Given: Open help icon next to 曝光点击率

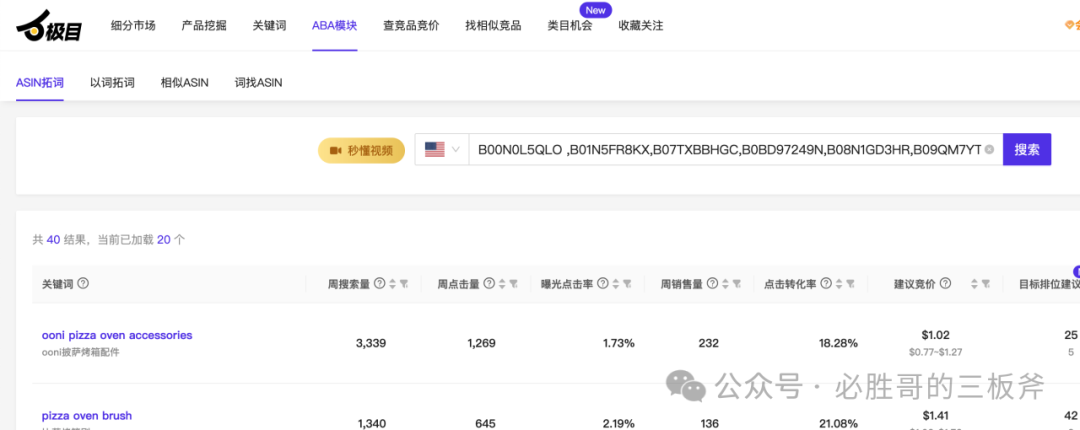Looking at the screenshot, I should point(603,283).
